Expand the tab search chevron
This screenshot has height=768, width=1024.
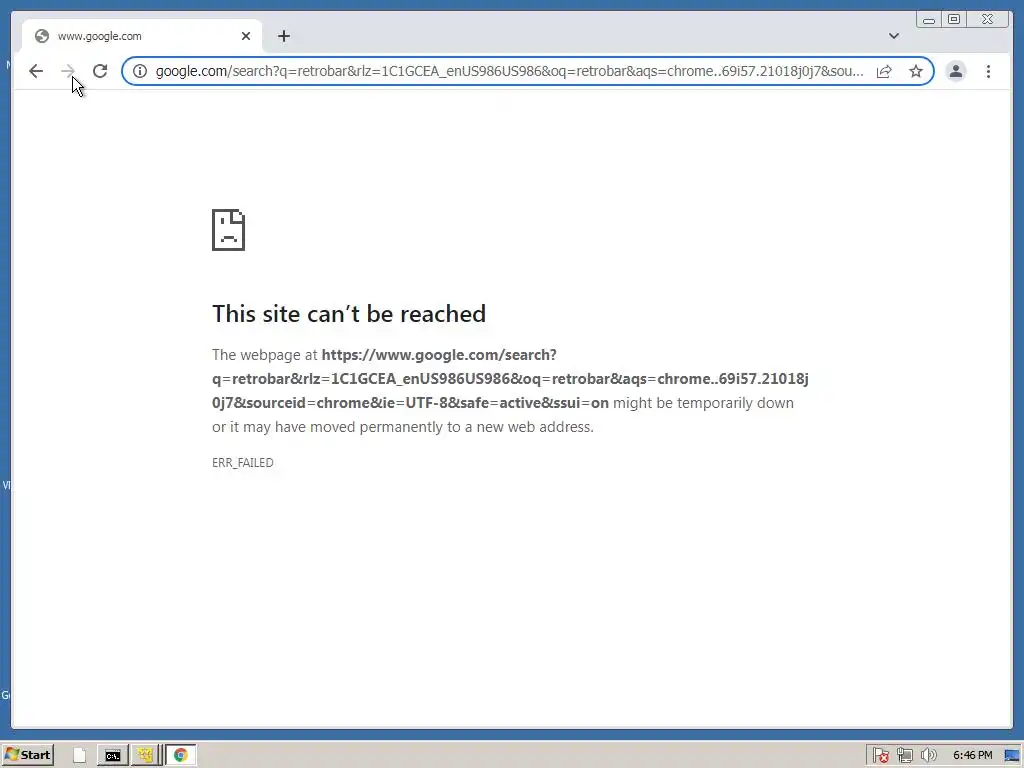(894, 36)
